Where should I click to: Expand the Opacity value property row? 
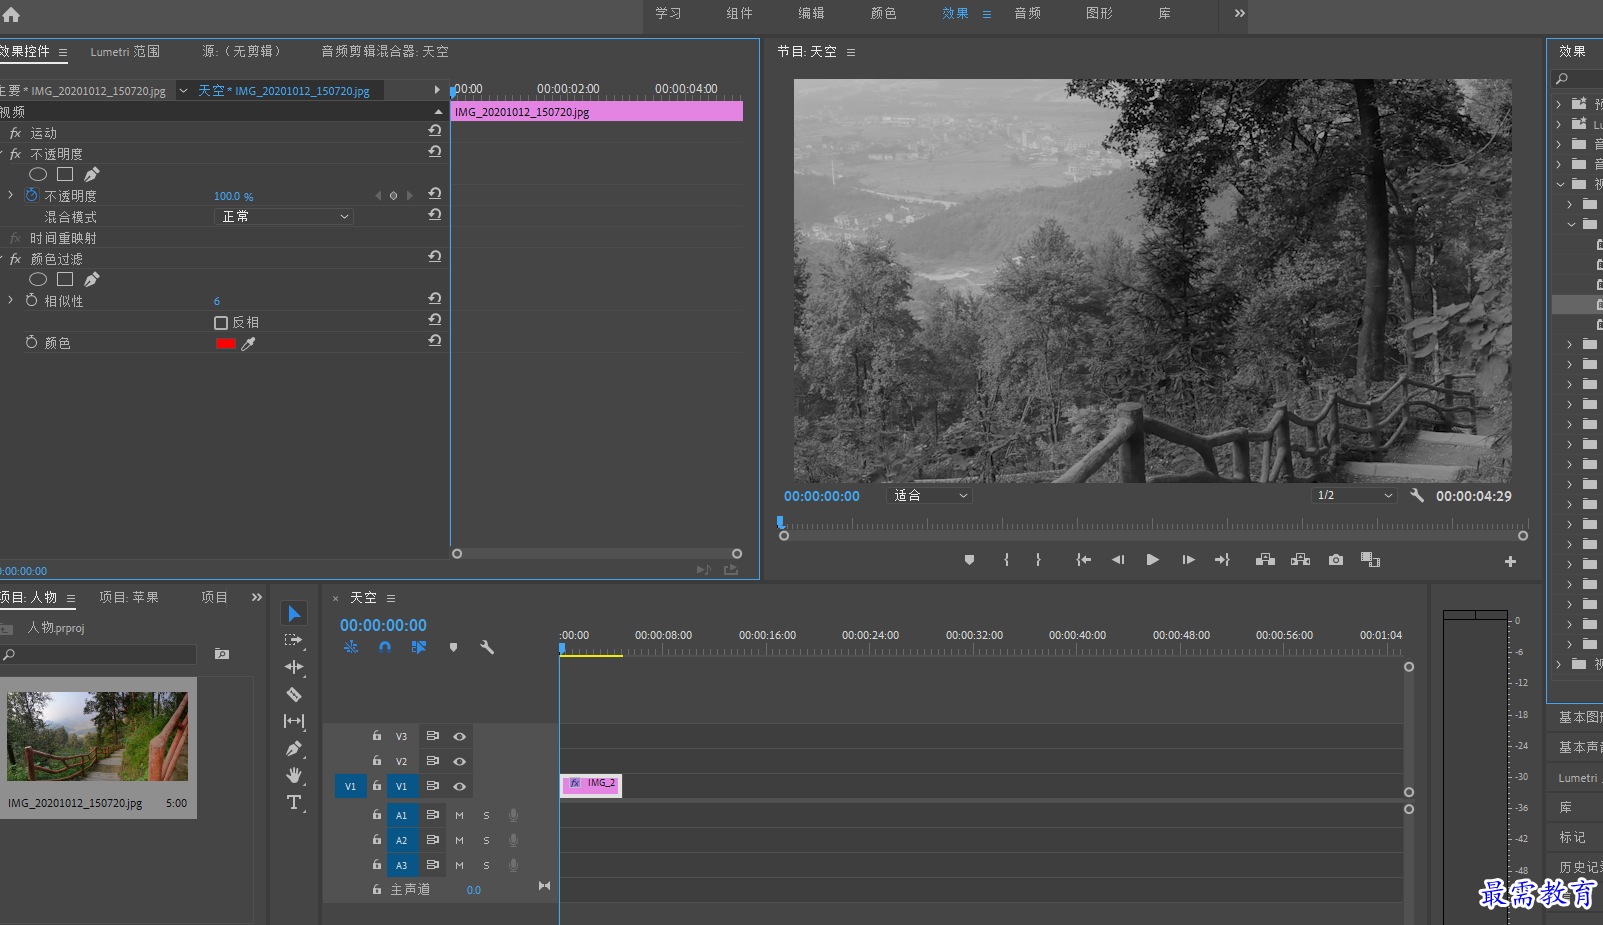click(x=11, y=195)
